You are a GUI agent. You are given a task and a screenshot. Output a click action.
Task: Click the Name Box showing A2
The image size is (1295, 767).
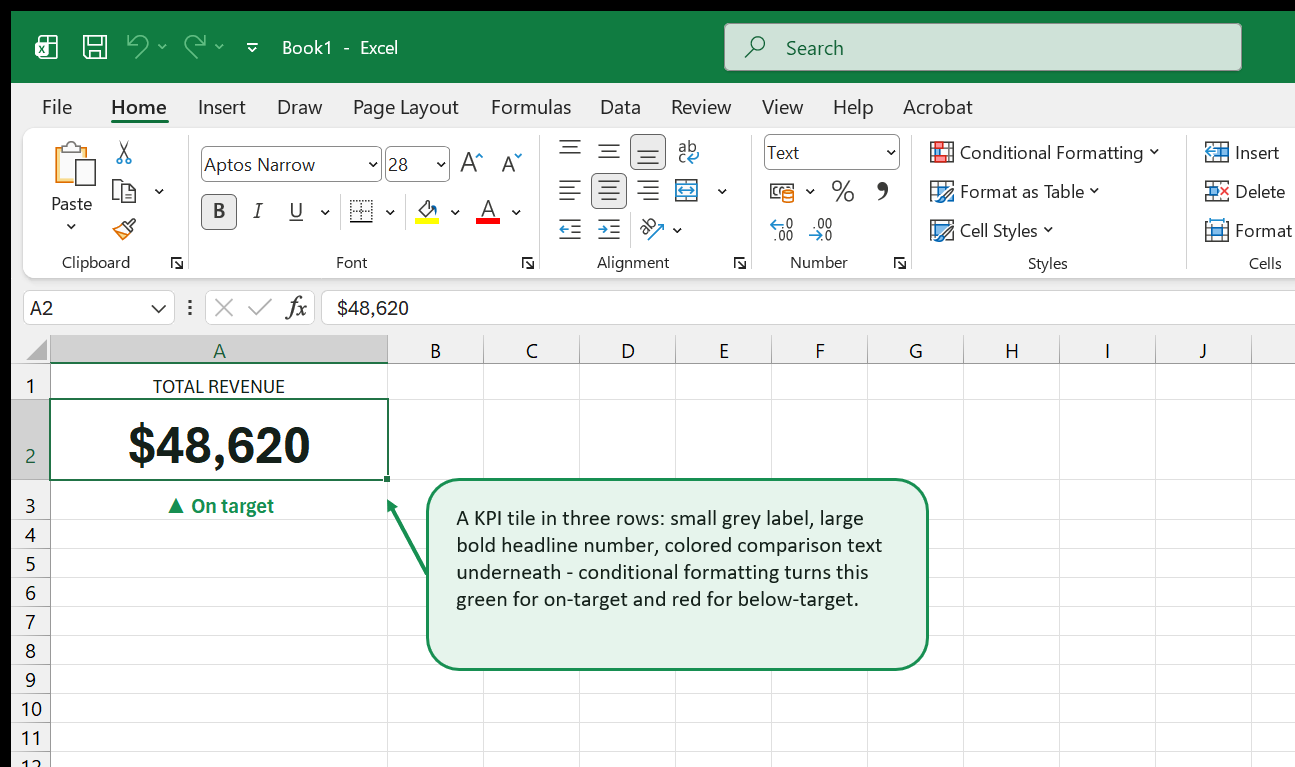[98, 308]
